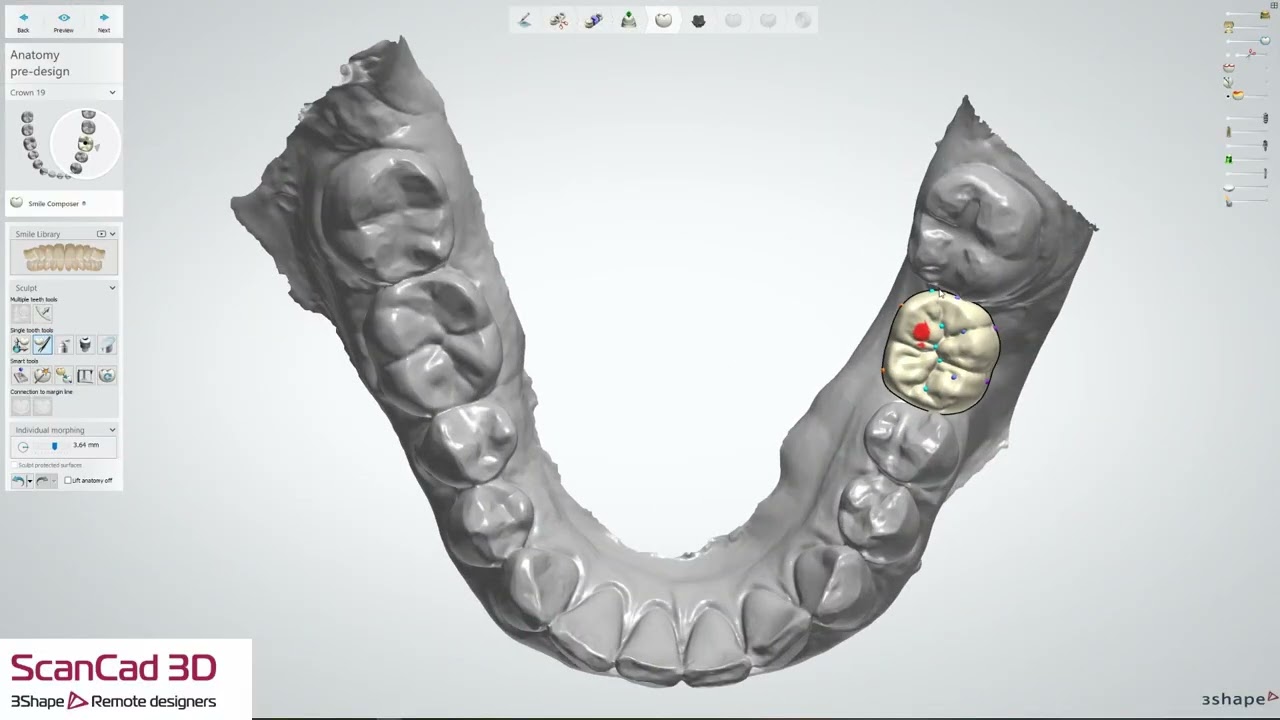Click the Undo arrow button
This screenshot has height=720, width=1280.
18,481
